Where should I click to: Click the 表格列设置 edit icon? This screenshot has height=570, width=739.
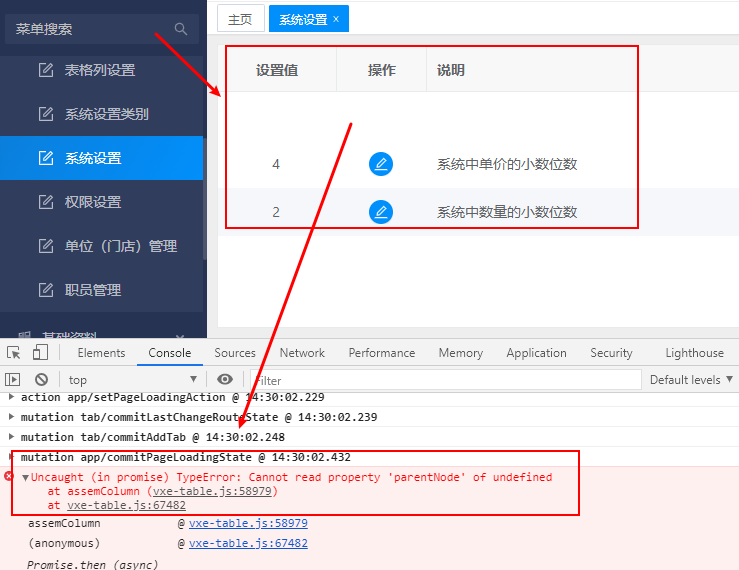[x=46, y=70]
